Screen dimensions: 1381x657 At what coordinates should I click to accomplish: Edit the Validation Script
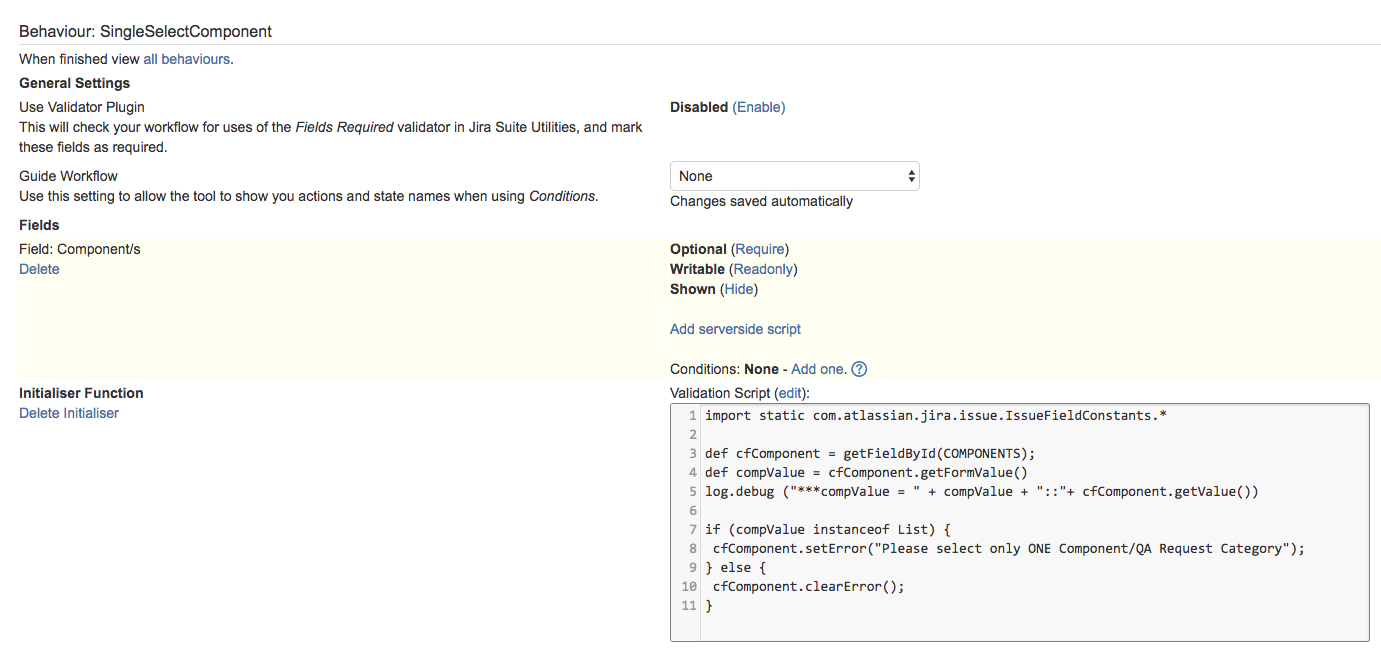[790, 393]
